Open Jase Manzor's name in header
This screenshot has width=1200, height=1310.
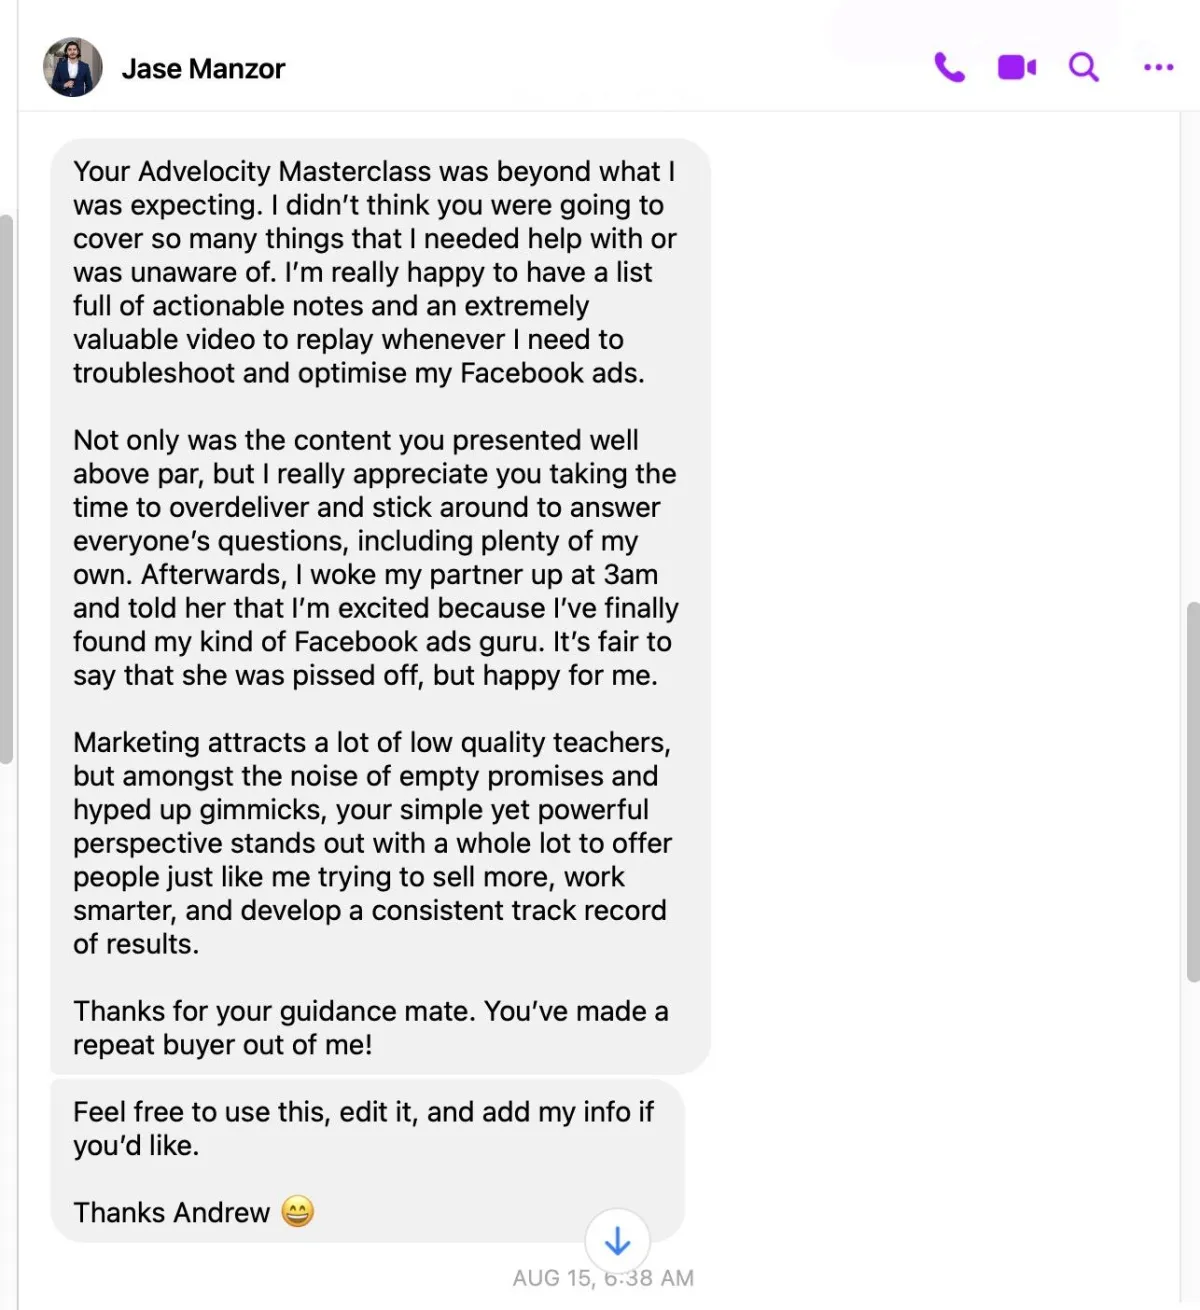tap(203, 69)
